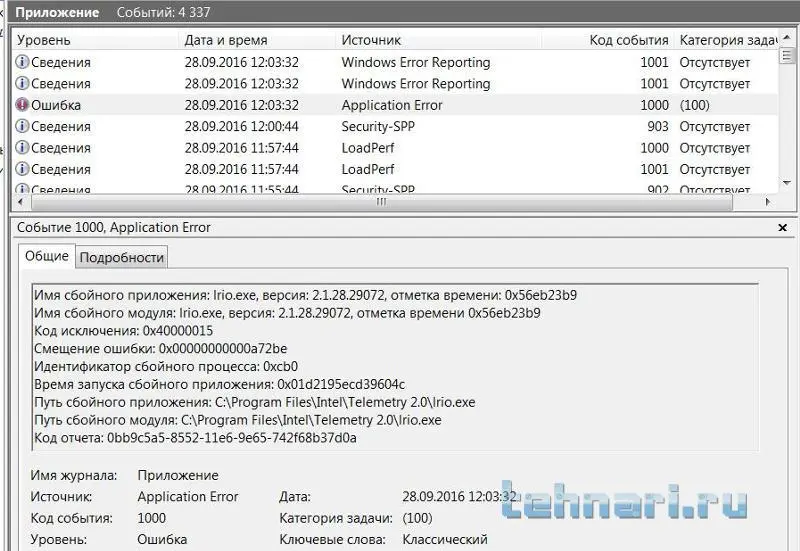Select the row with timestamp 28.09.2016 12:00:44
This screenshot has height=551, width=800.
(x=395, y=126)
